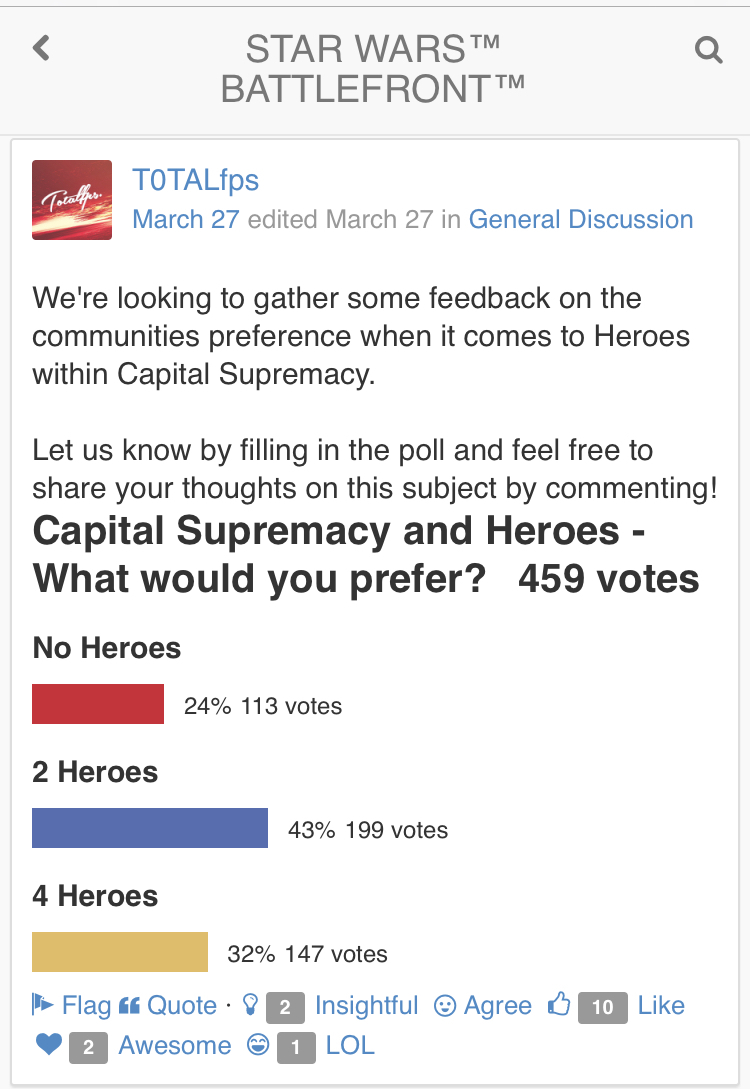Click the Like count badge showing 10
Viewport: 750px width, 1089px height.
click(x=603, y=1007)
